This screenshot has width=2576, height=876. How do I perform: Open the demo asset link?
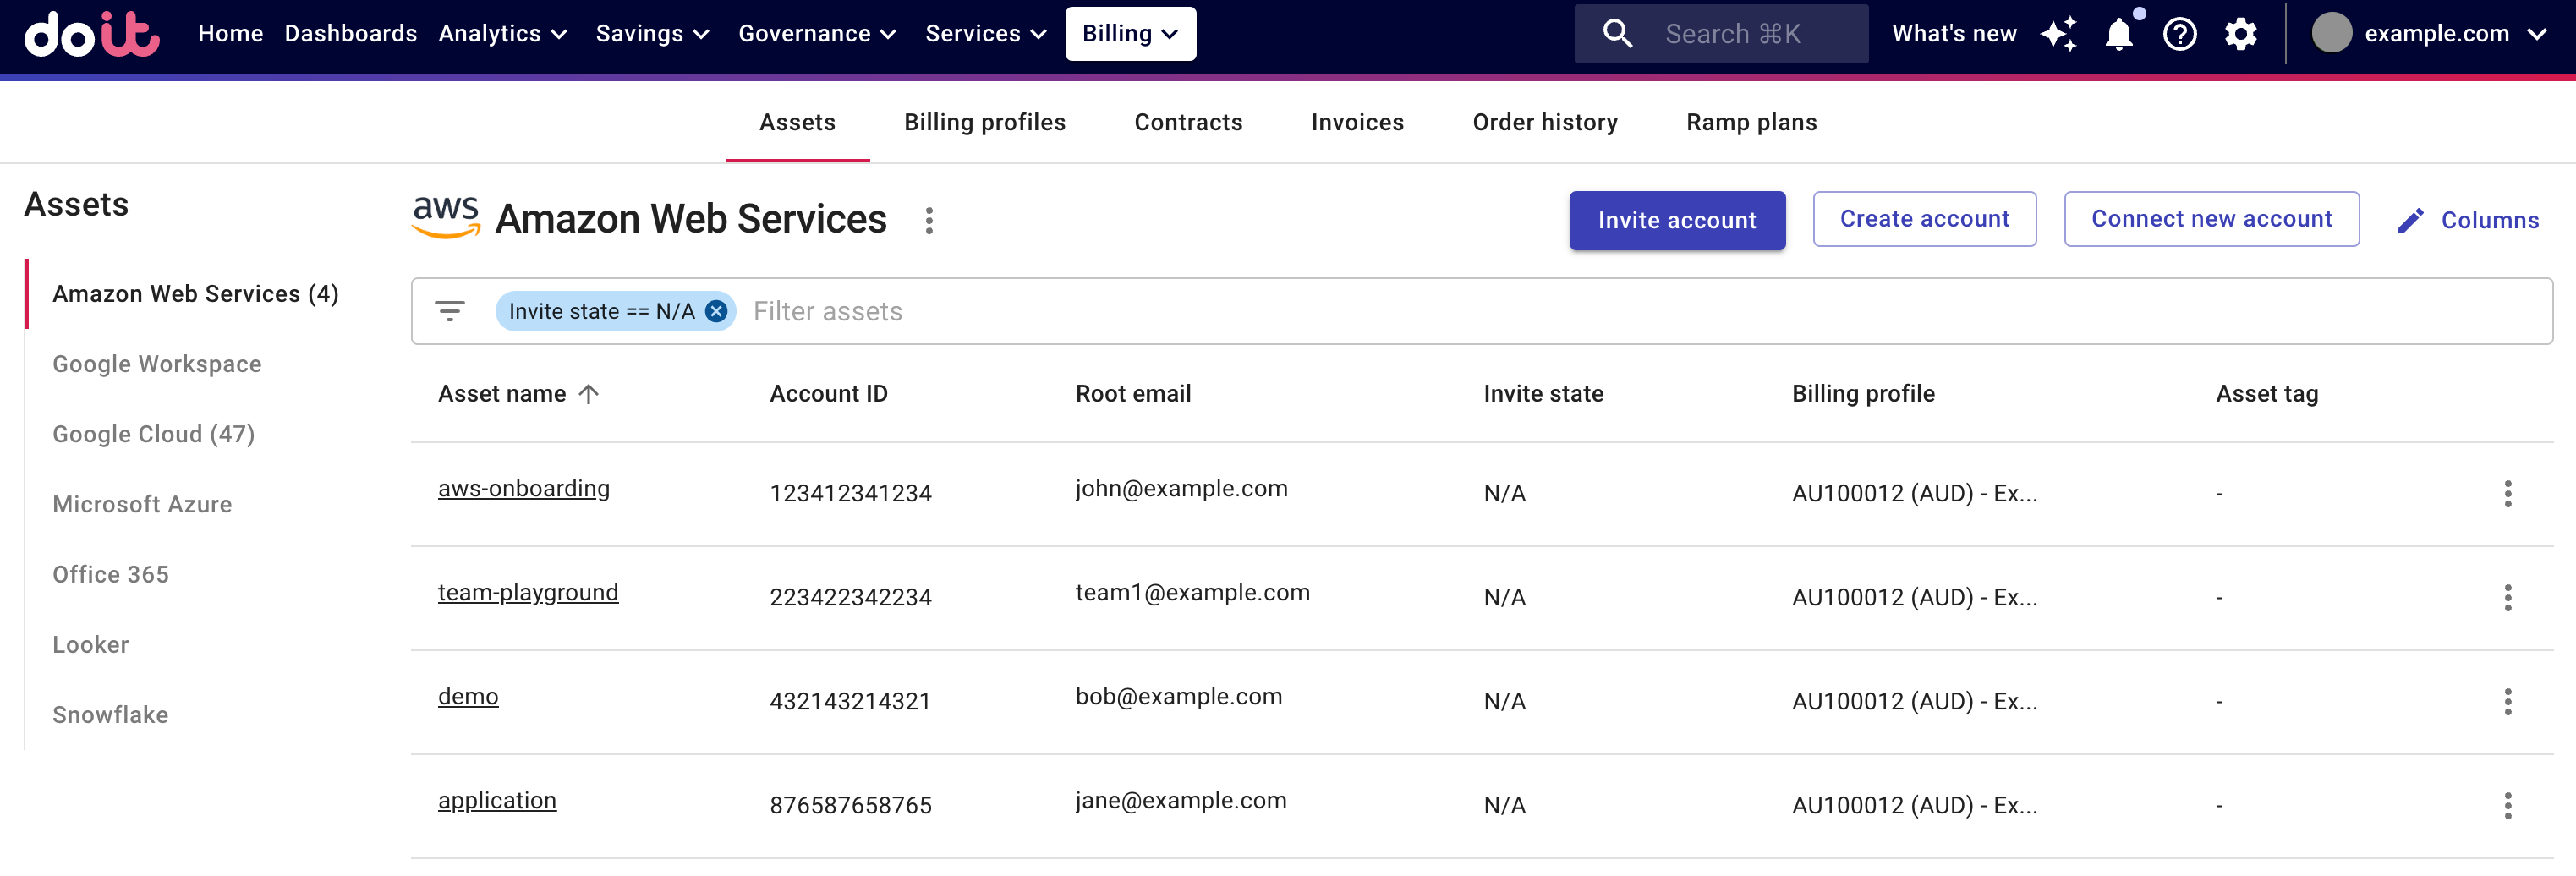[x=468, y=696]
